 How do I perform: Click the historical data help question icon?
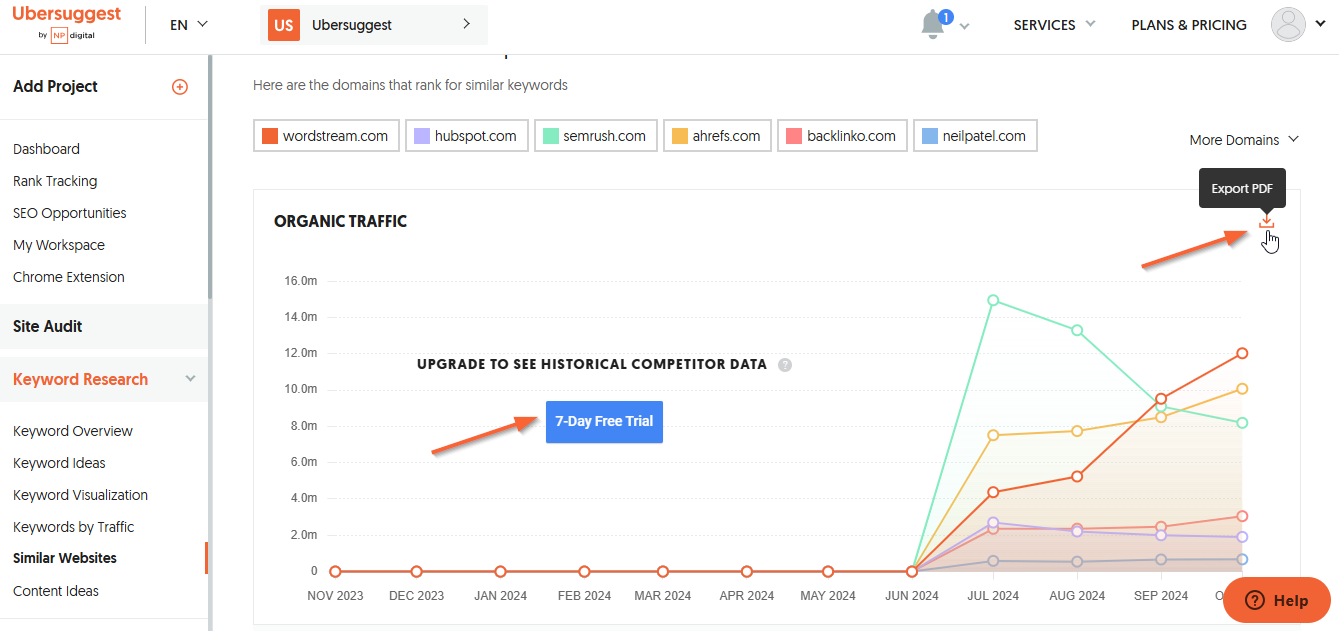(x=785, y=365)
